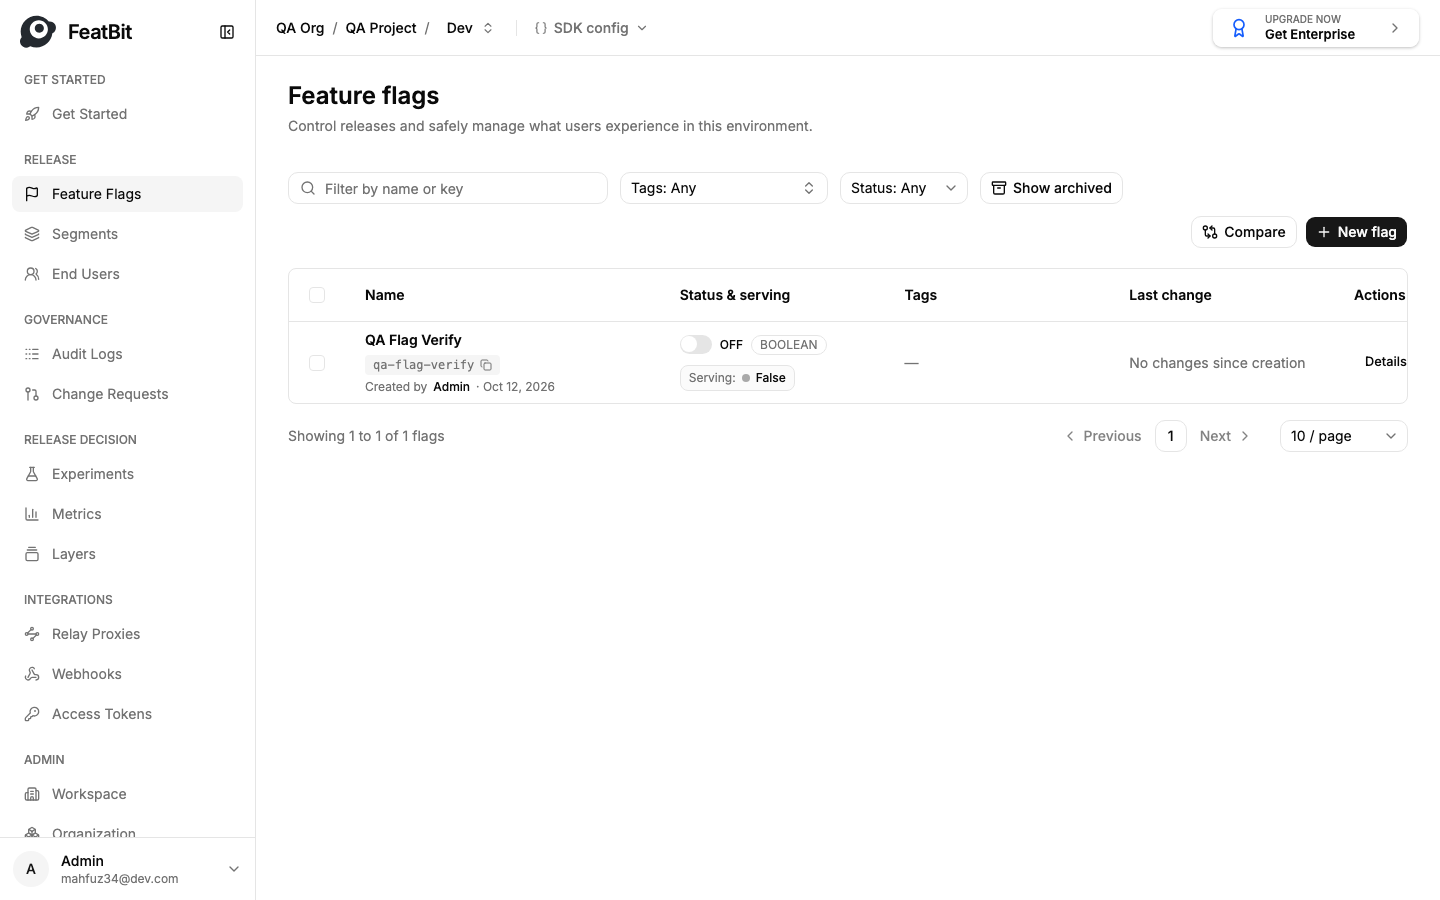1440x900 pixels.
Task: Toggle Show archived button
Action: pos(1051,188)
